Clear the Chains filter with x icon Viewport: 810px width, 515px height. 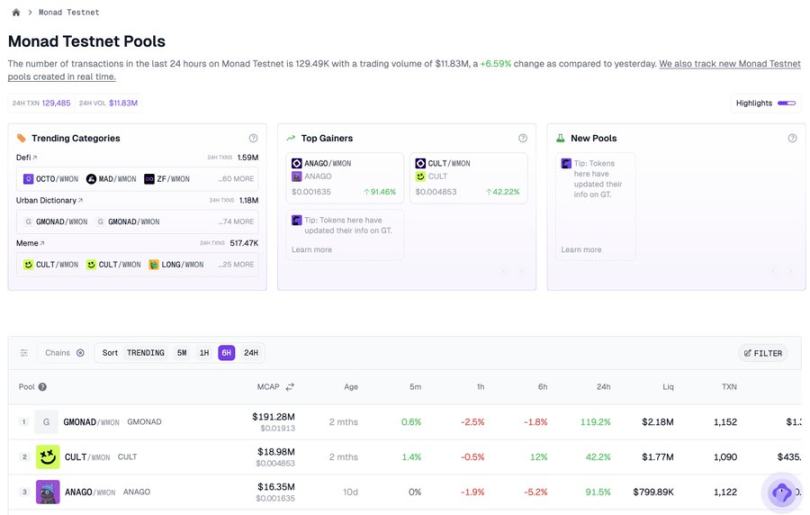coord(81,353)
